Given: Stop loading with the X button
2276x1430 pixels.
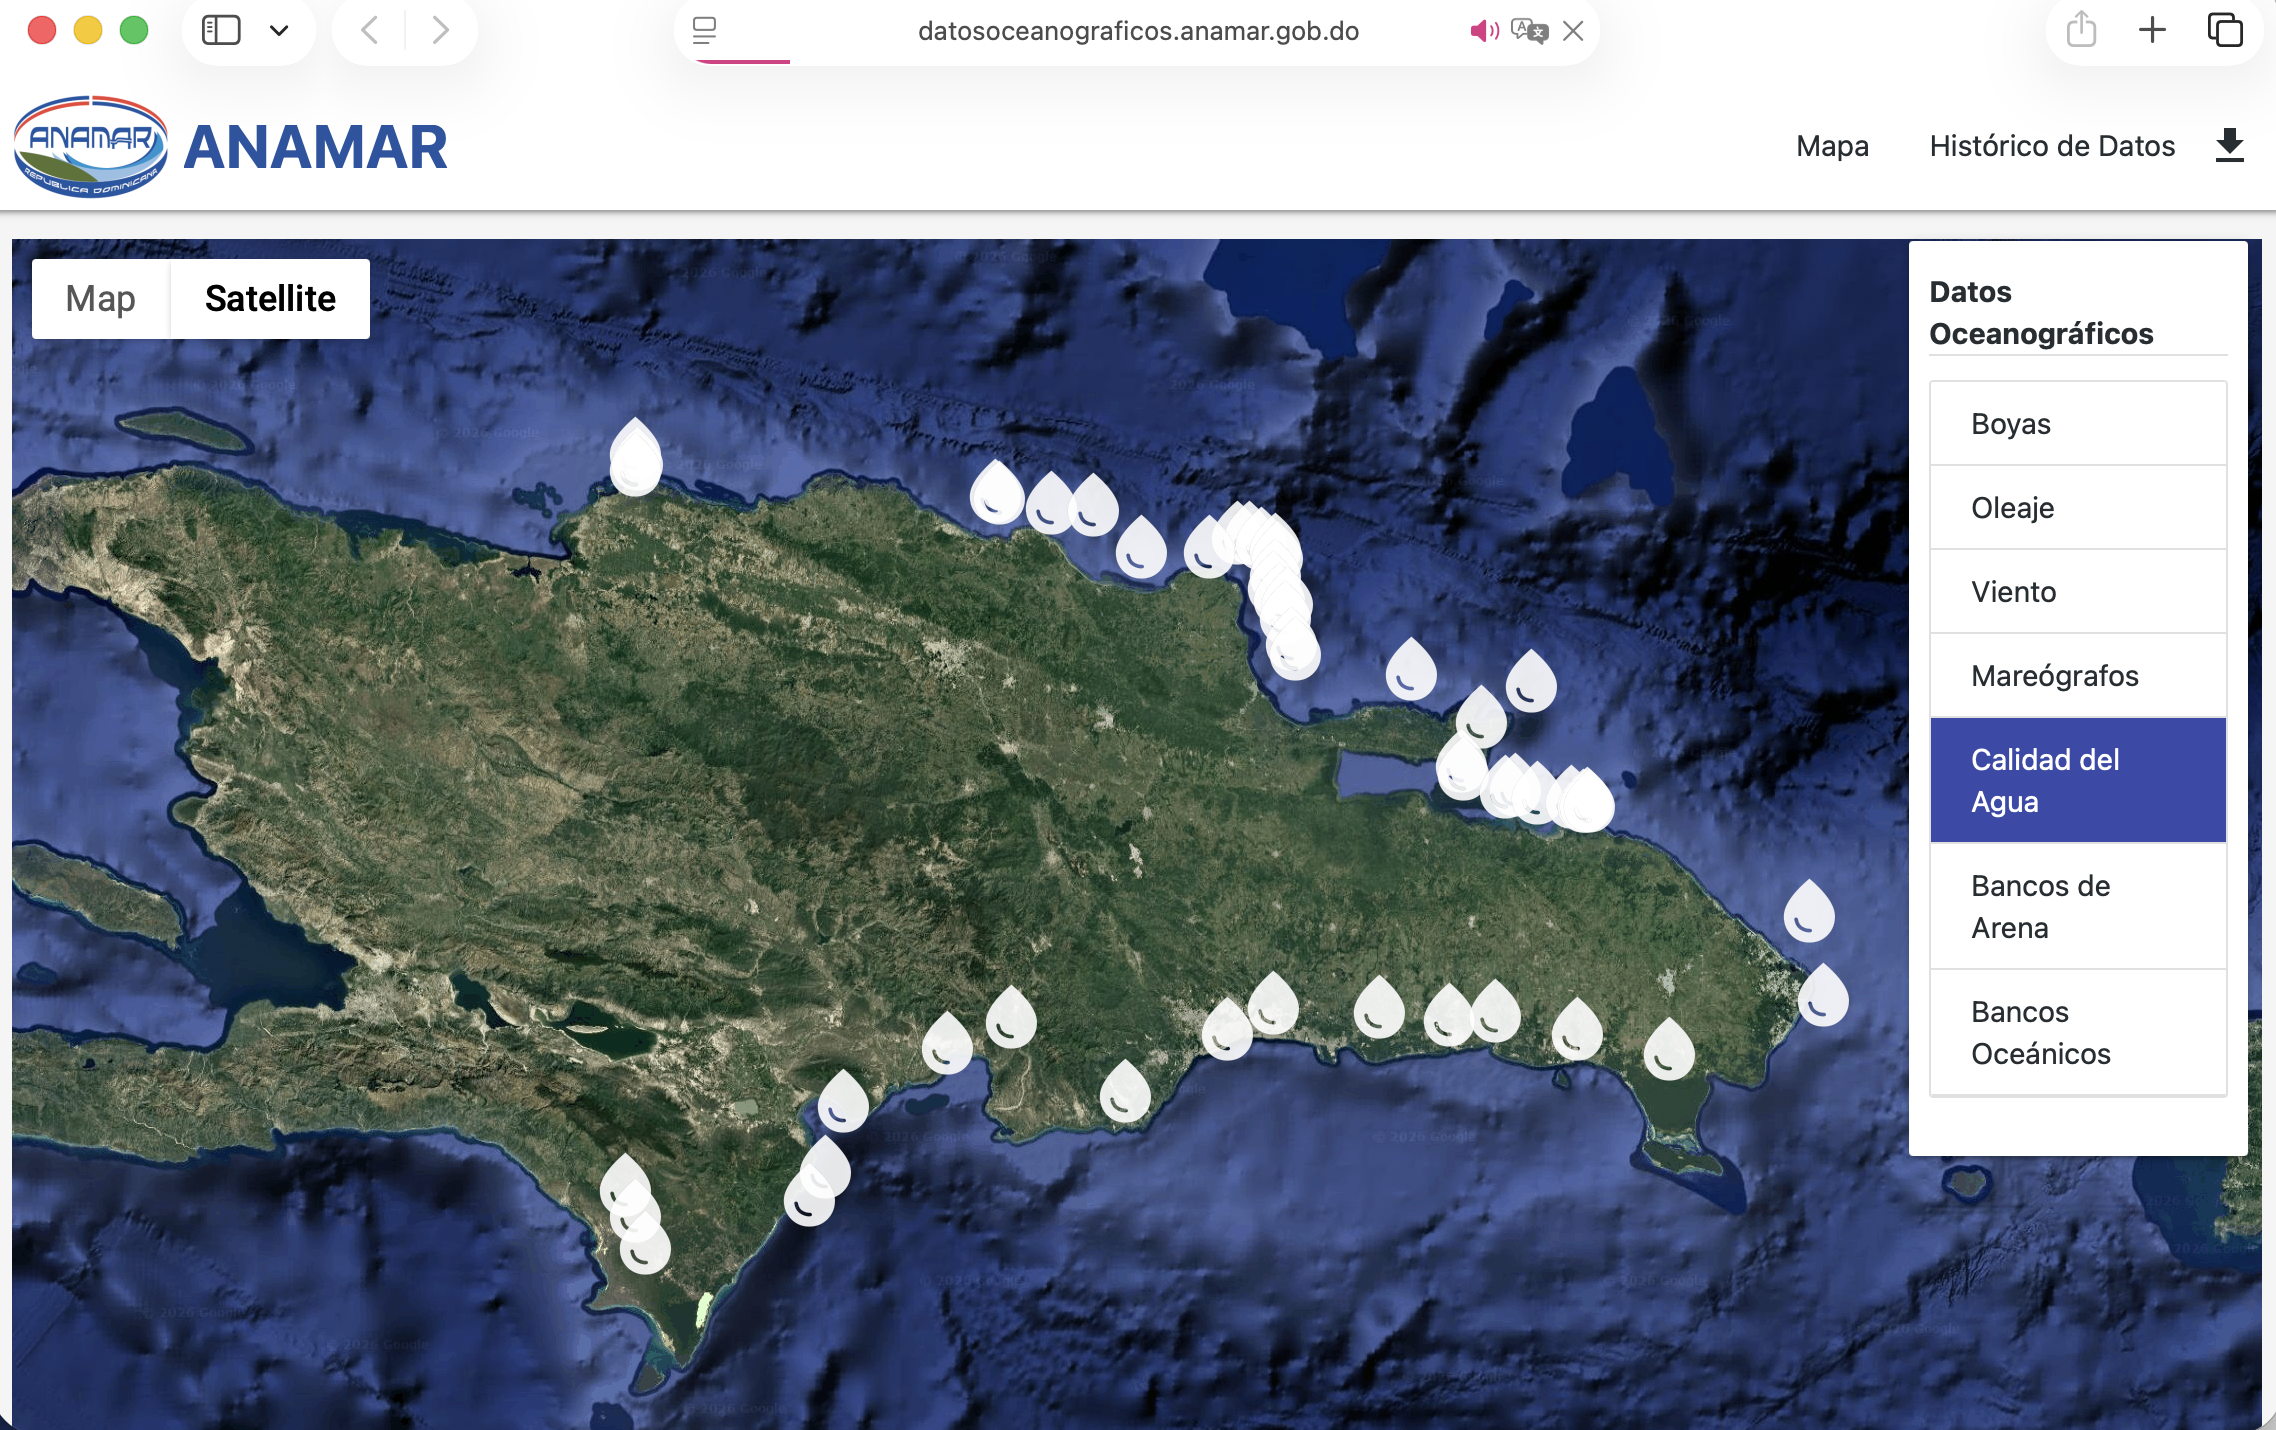Looking at the screenshot, I should (x=1573, y=31).
